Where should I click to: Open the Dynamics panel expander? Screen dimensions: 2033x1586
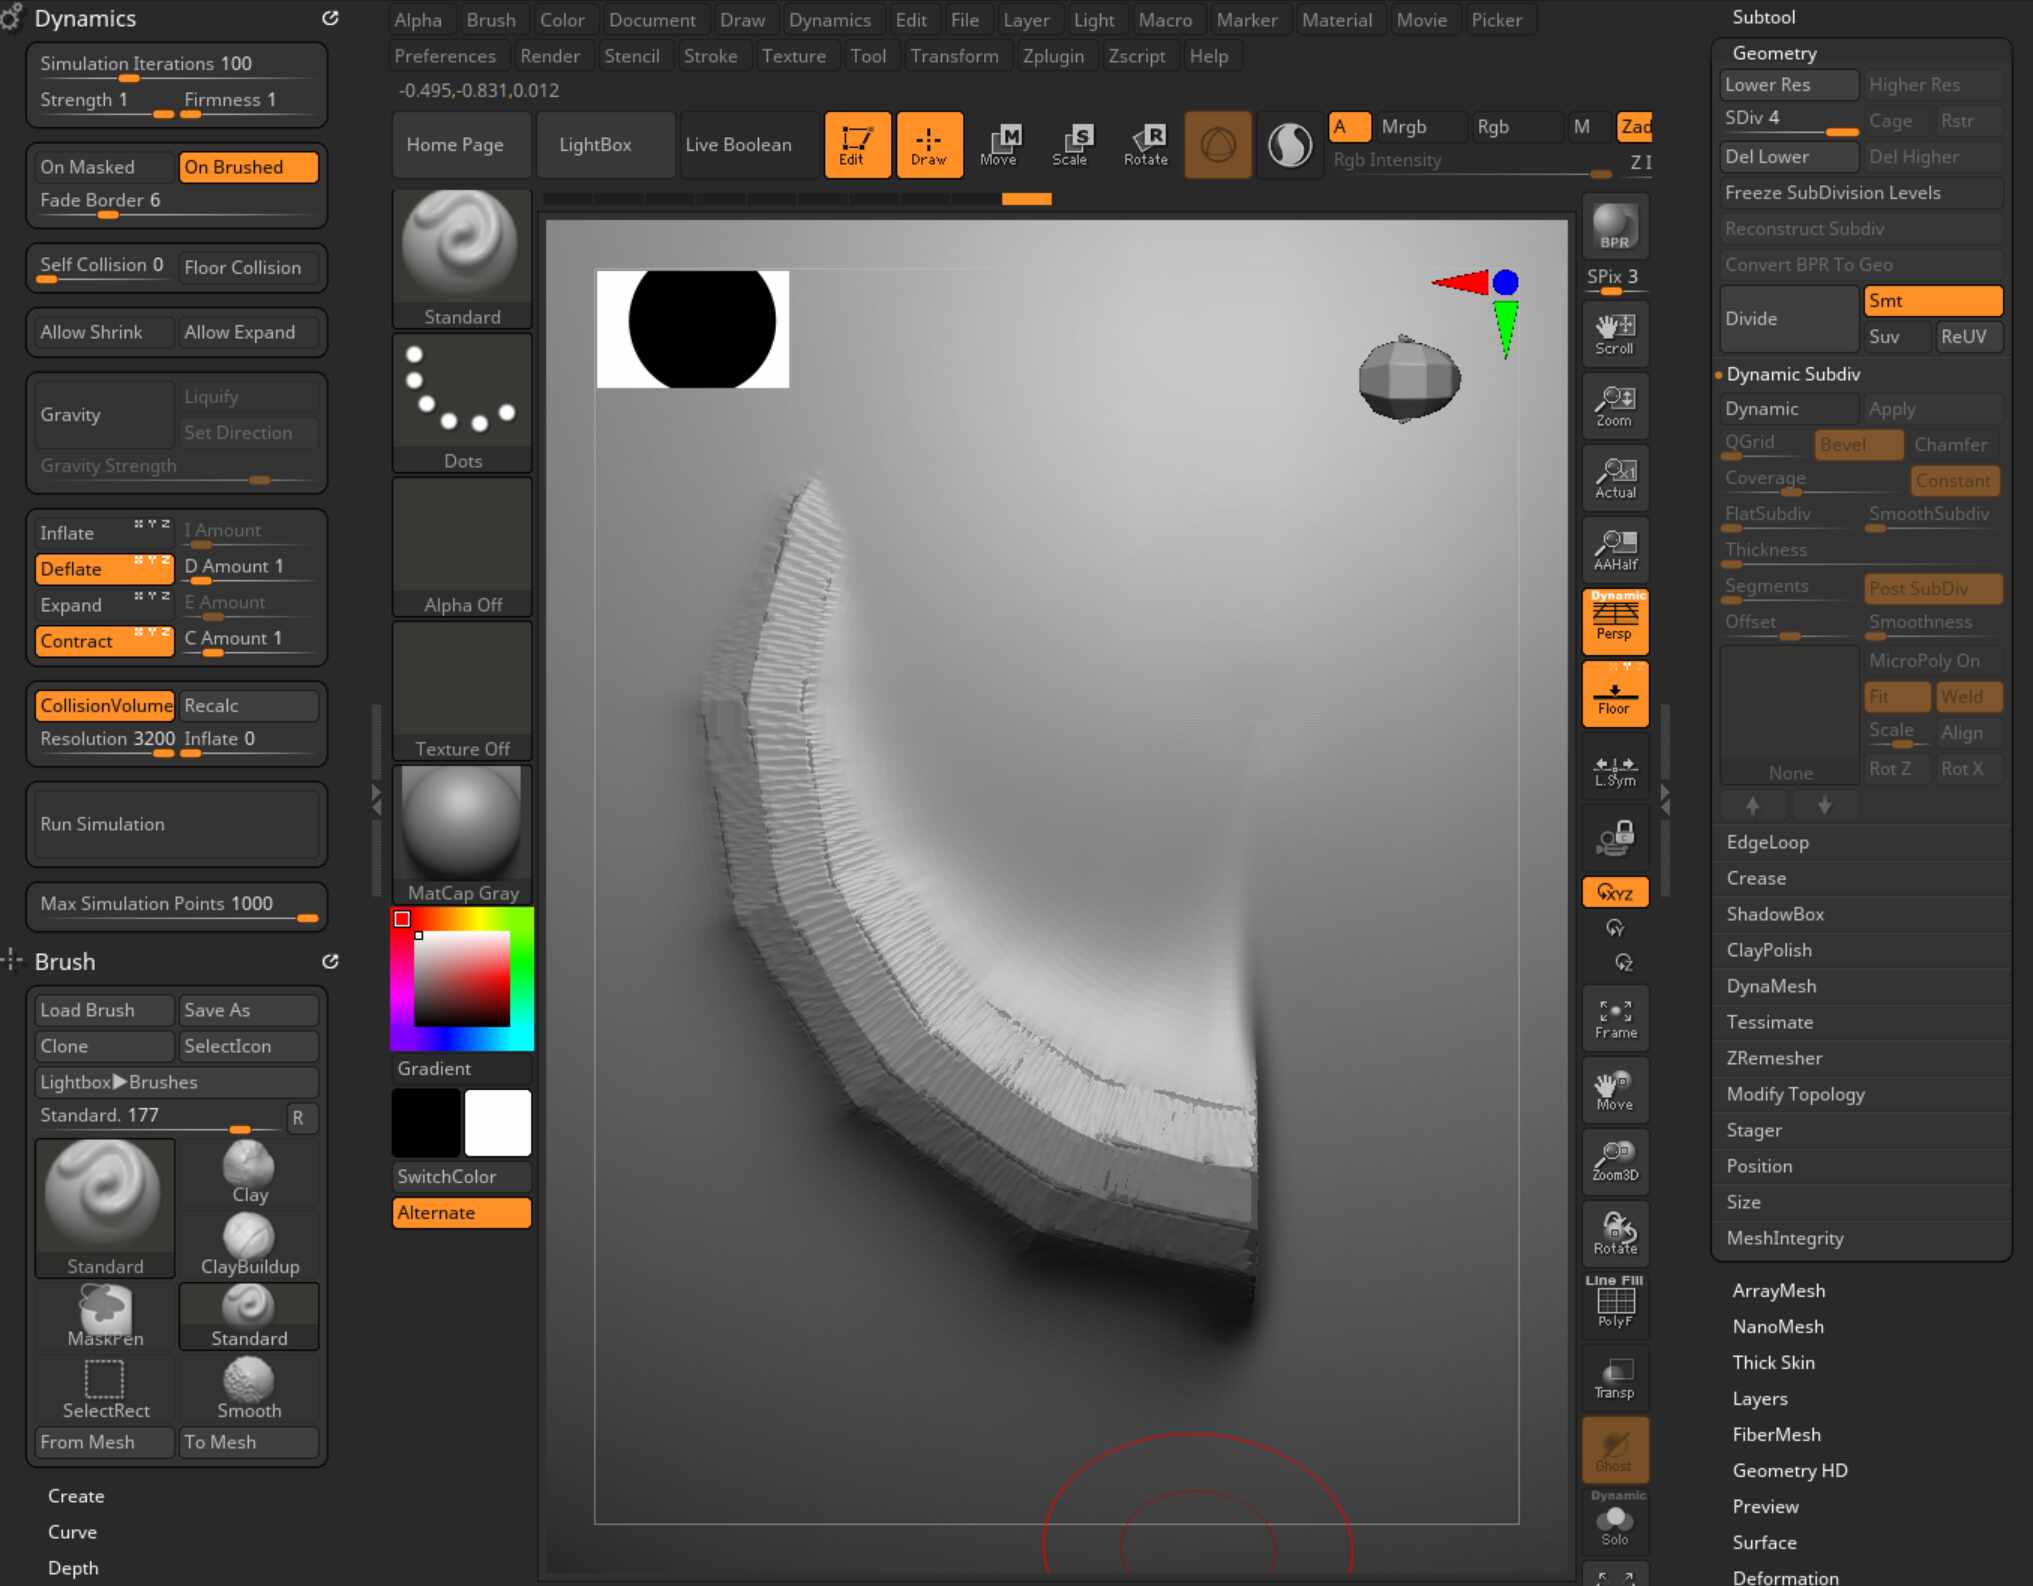332,20
